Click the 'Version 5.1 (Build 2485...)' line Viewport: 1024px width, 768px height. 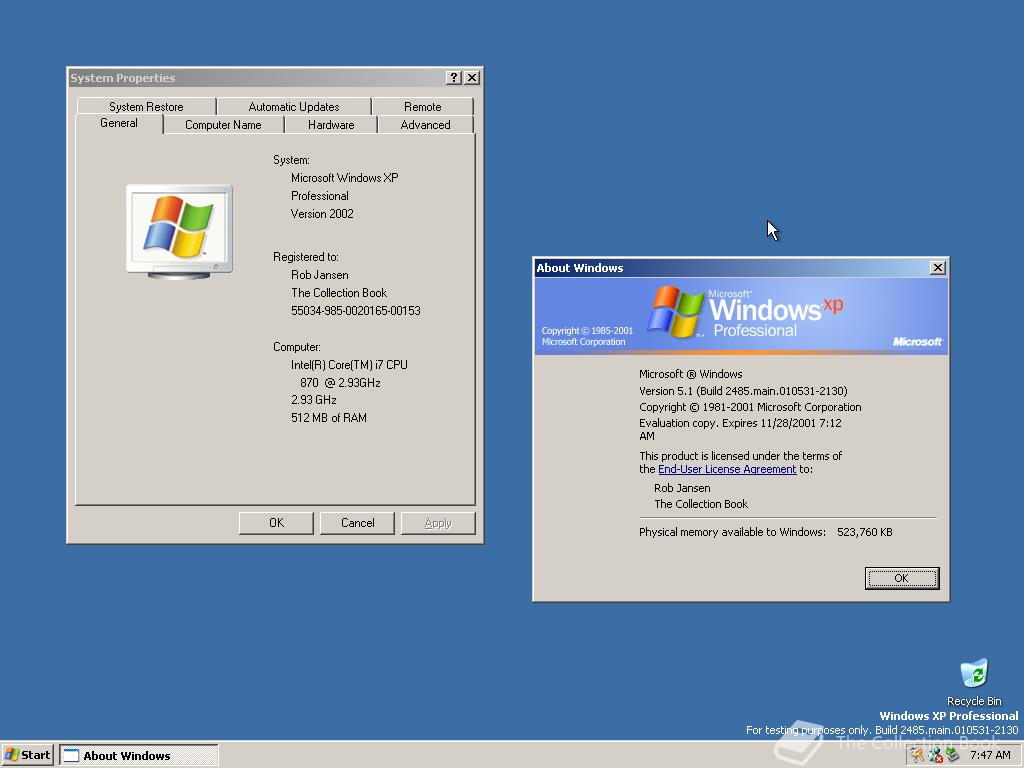pyautogui.click(x=743, y=391)
